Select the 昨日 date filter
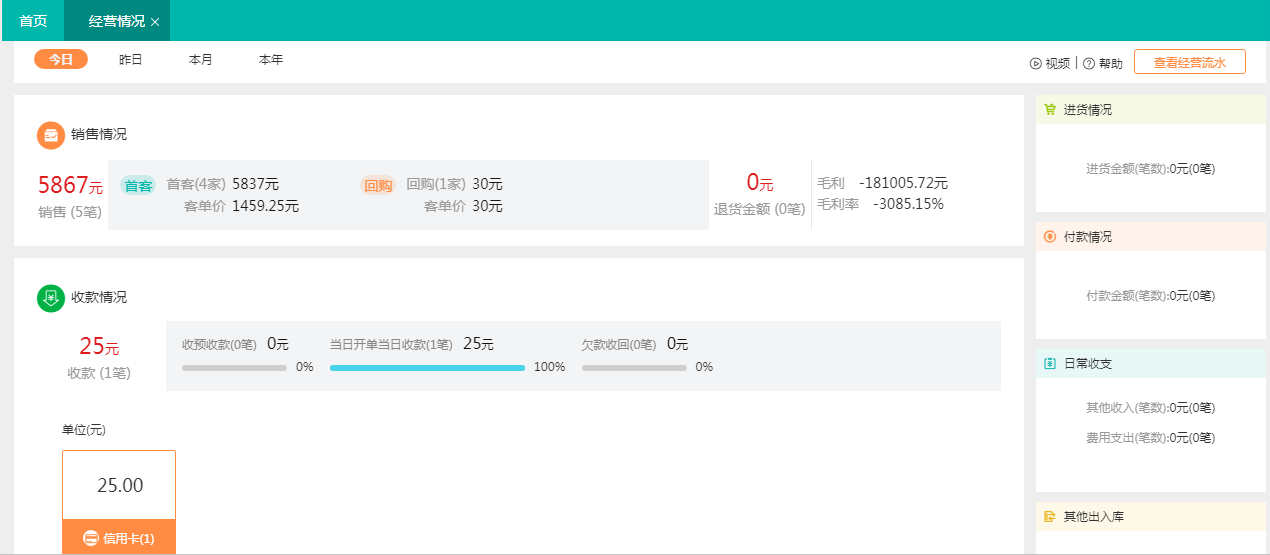Screen dimensions: 1270x555 click(131, 60)
